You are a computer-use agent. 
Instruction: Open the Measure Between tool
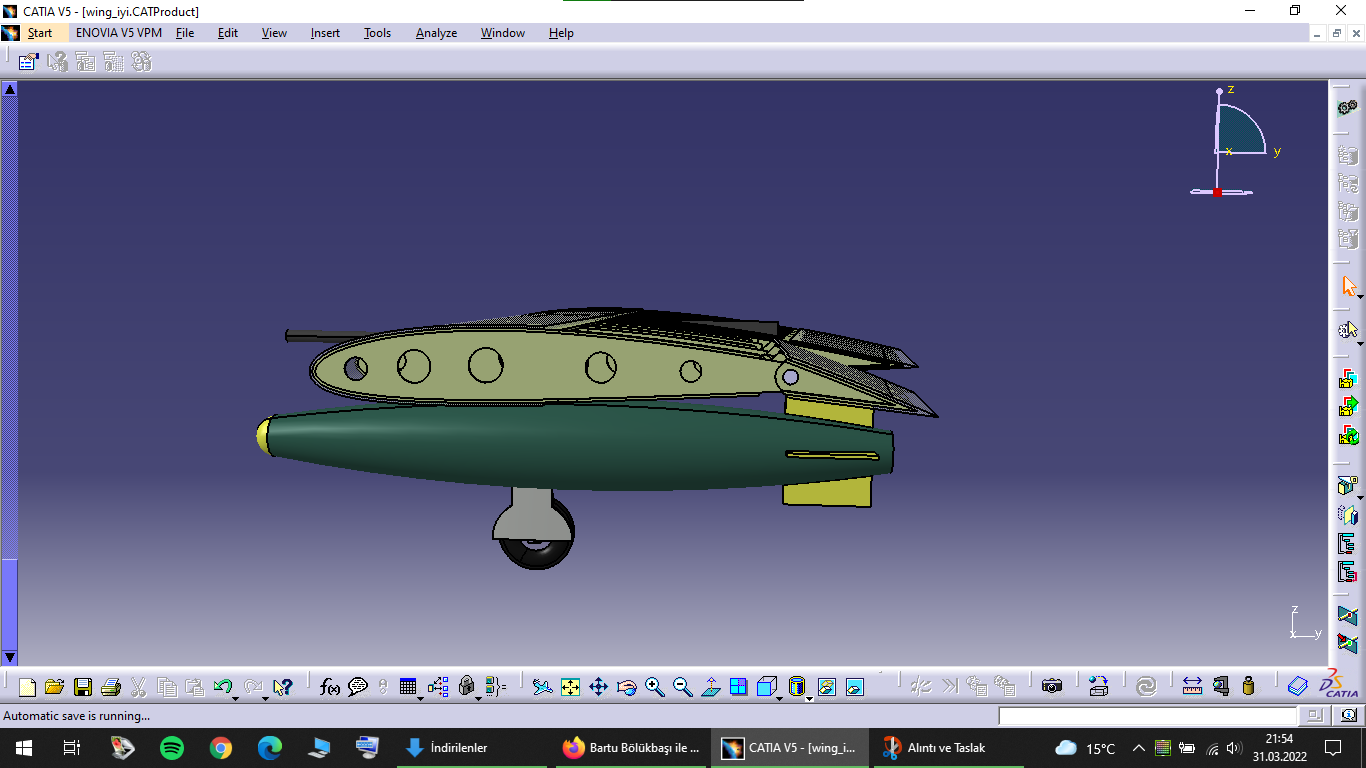[1191, 686]
